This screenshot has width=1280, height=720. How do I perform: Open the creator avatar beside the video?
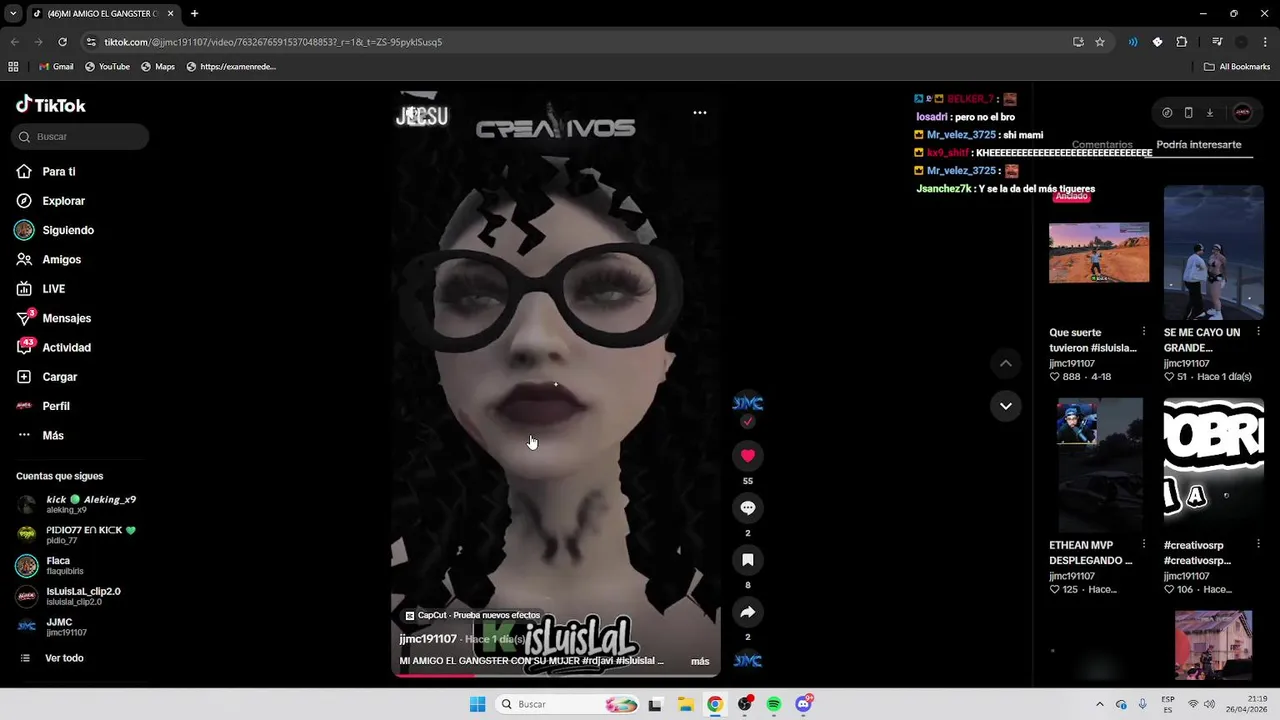747,403
